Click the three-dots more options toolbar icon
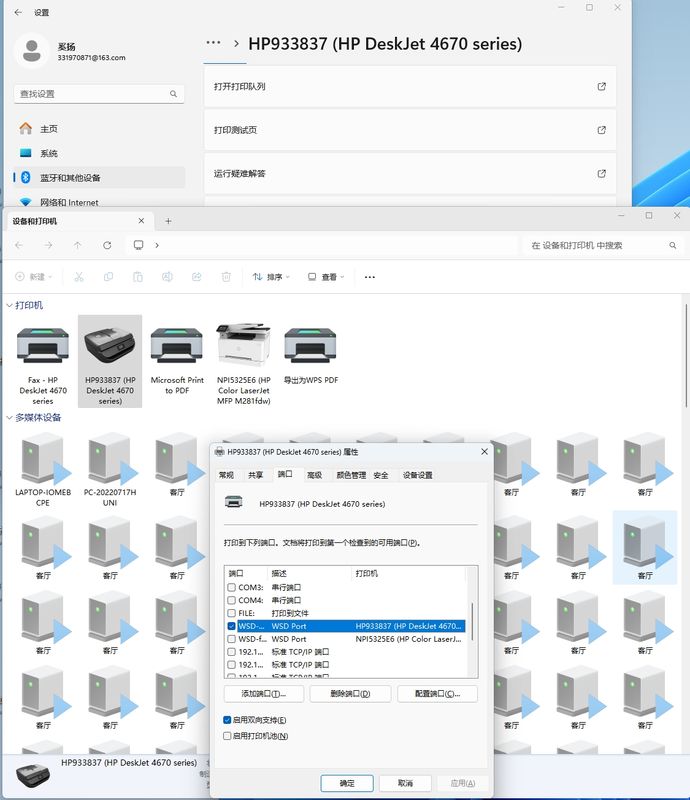 click(369, 277)
